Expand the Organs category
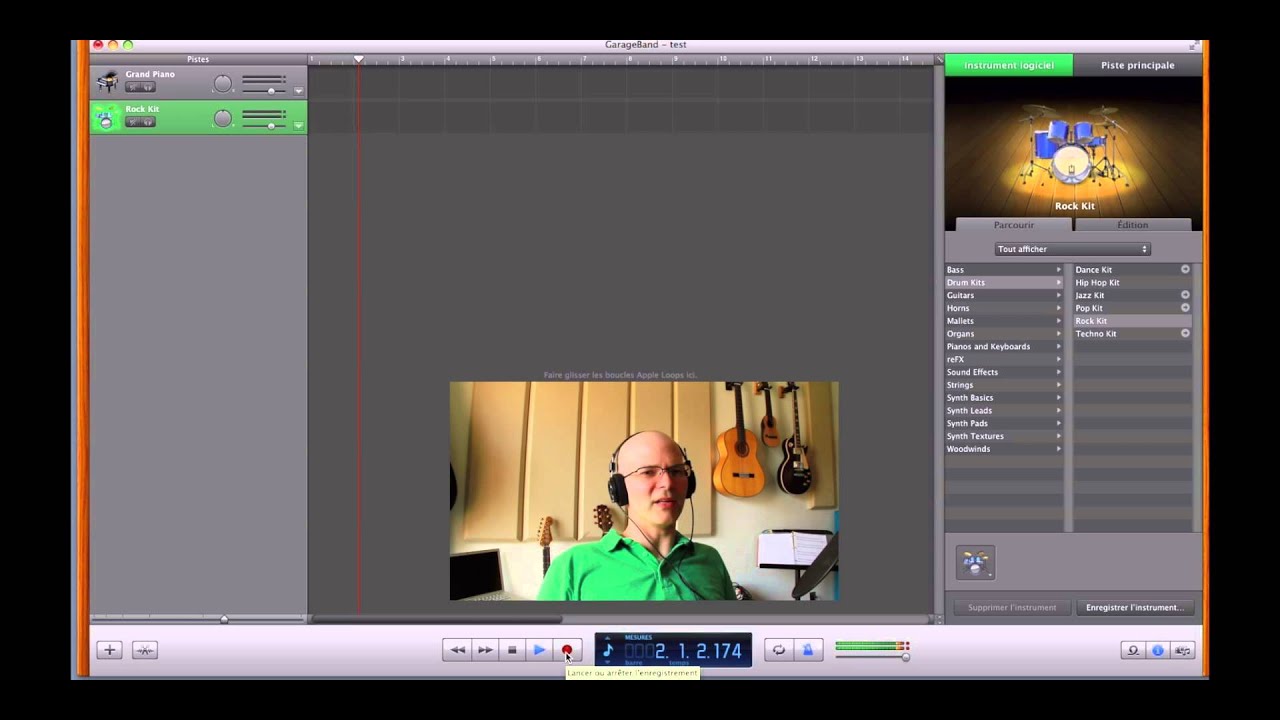The image size is (1280, 720). (x=1004, y=334)
